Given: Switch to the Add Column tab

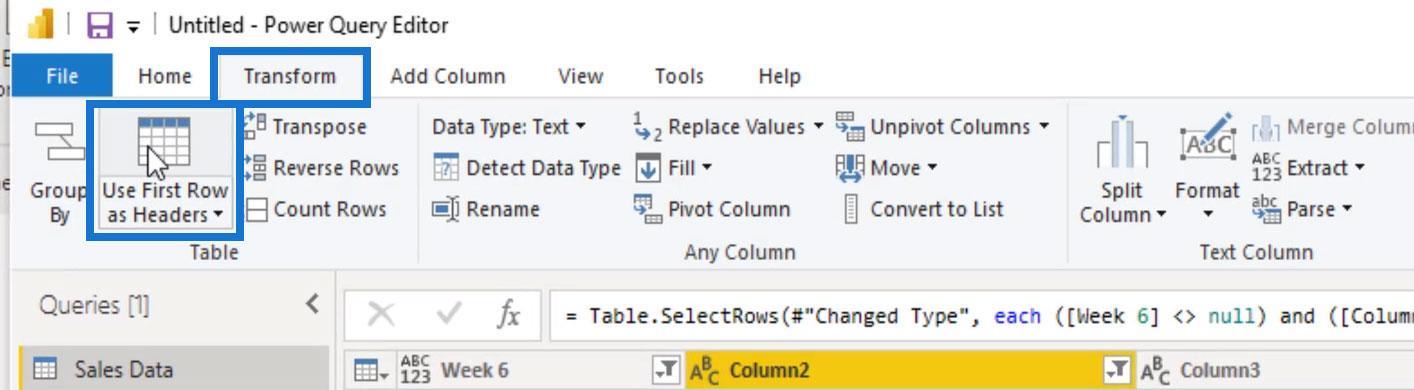Looking at the screenshot, I should 448,76.
